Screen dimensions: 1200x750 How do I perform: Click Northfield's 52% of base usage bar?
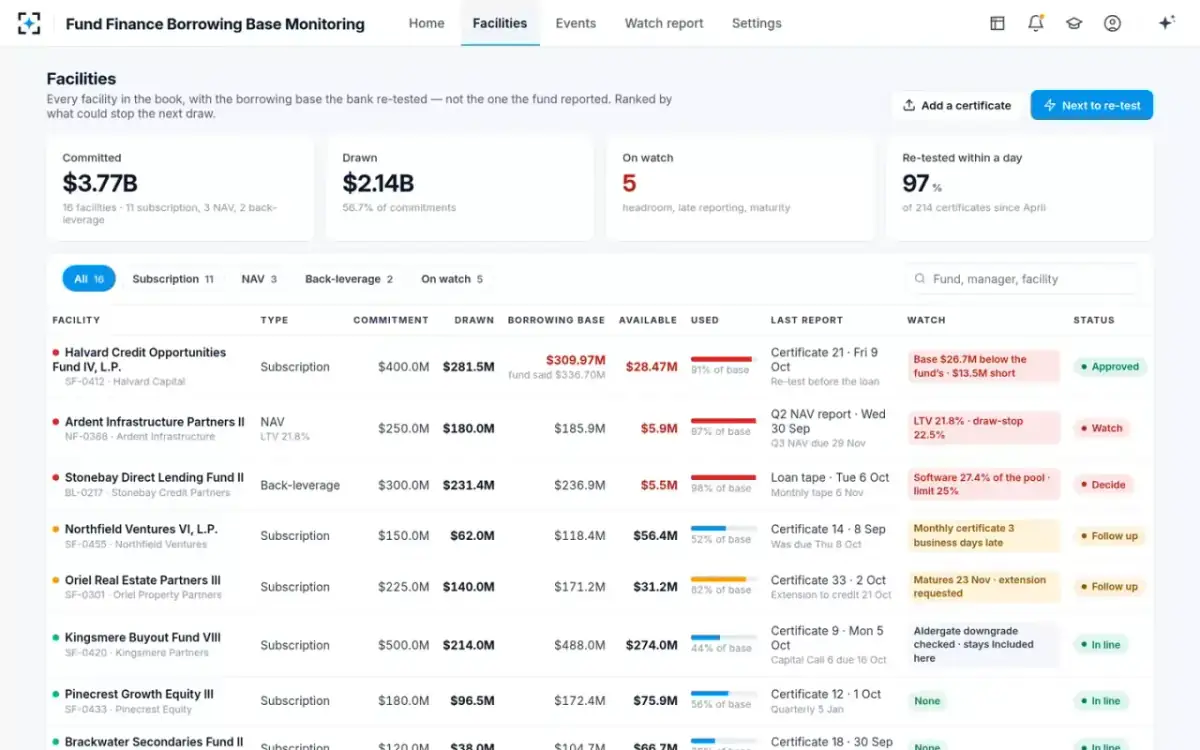pos(723,528)
